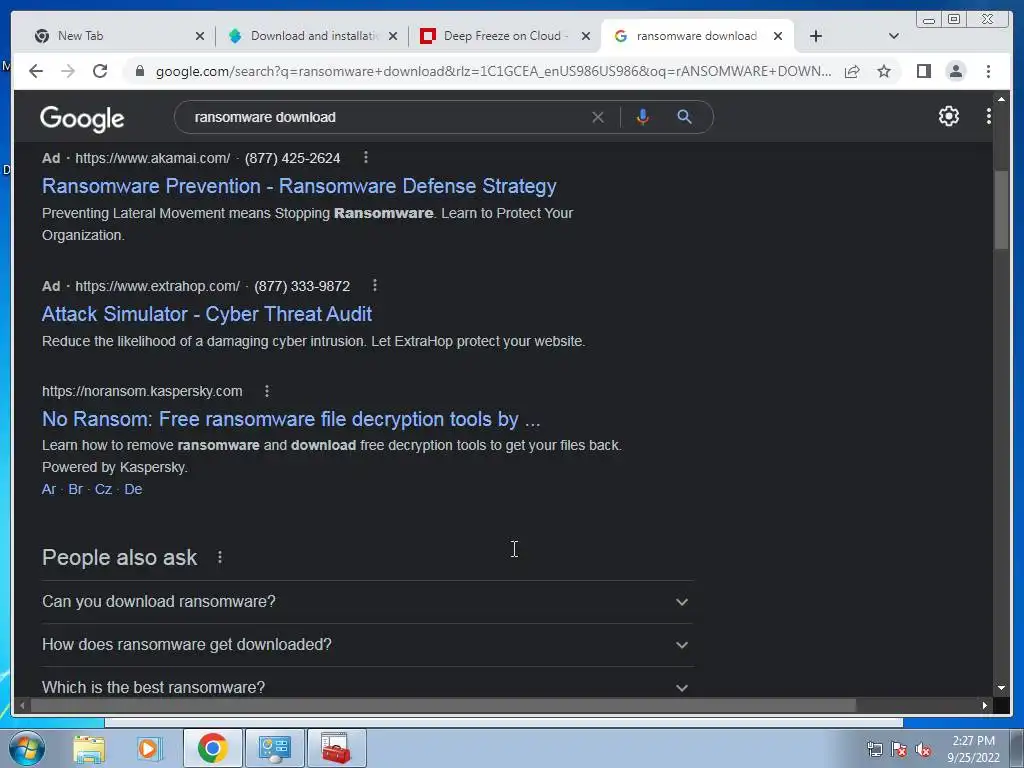Open No Ransom decryption tools result

coord(291,419)
